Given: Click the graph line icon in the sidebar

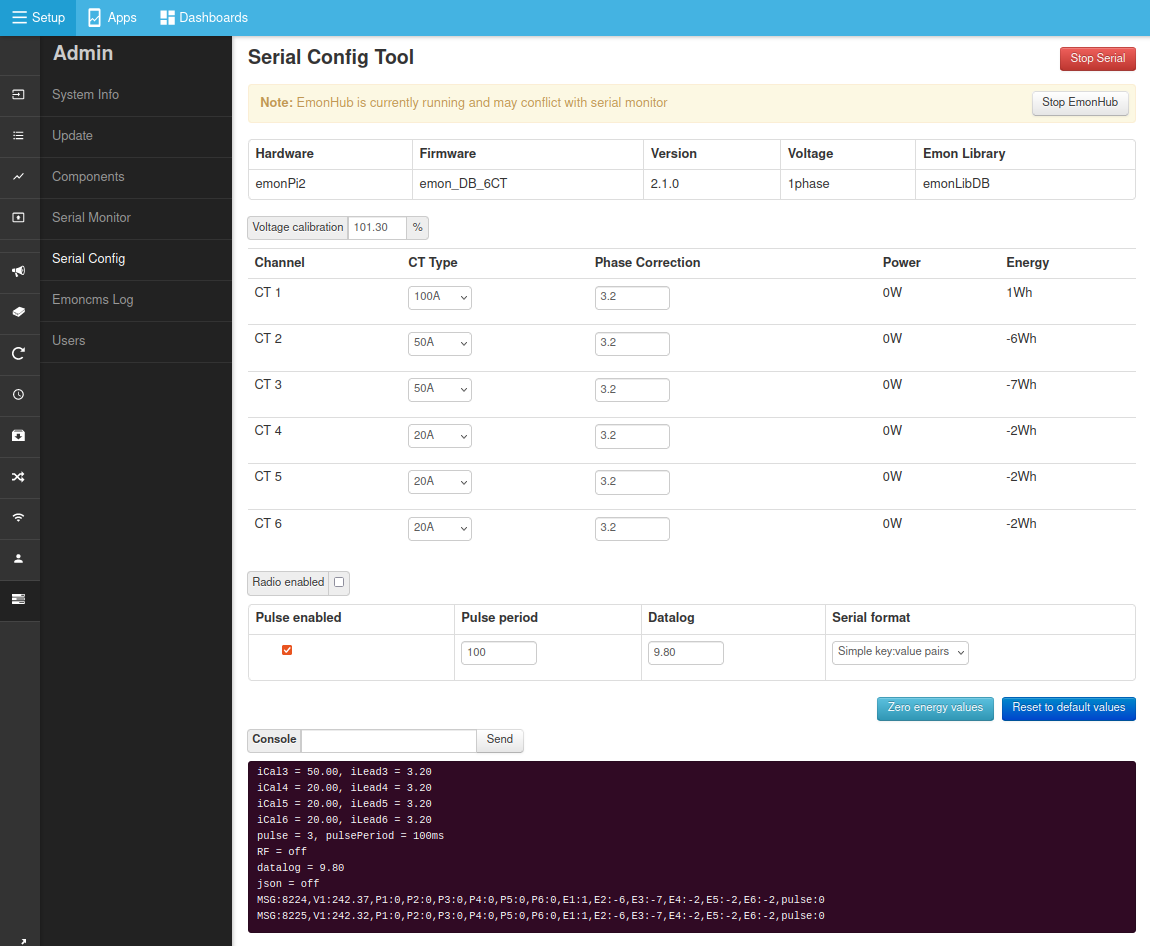Looking at the screenshot, I should click(x=18, y=177).
